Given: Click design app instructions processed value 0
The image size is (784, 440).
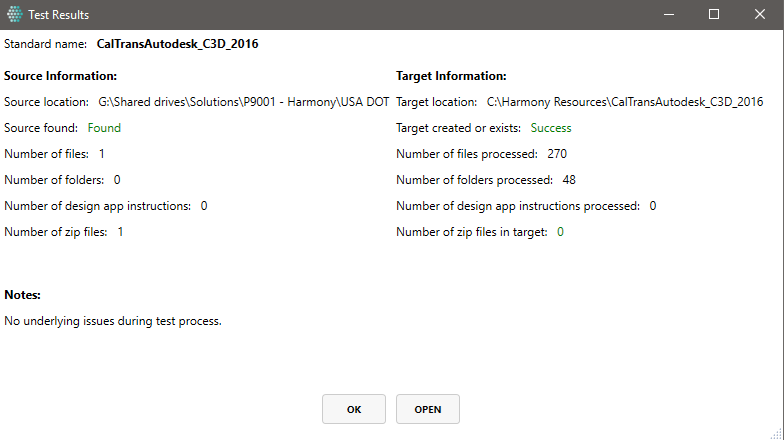Looking at the screenshot, I should point(653,206).
